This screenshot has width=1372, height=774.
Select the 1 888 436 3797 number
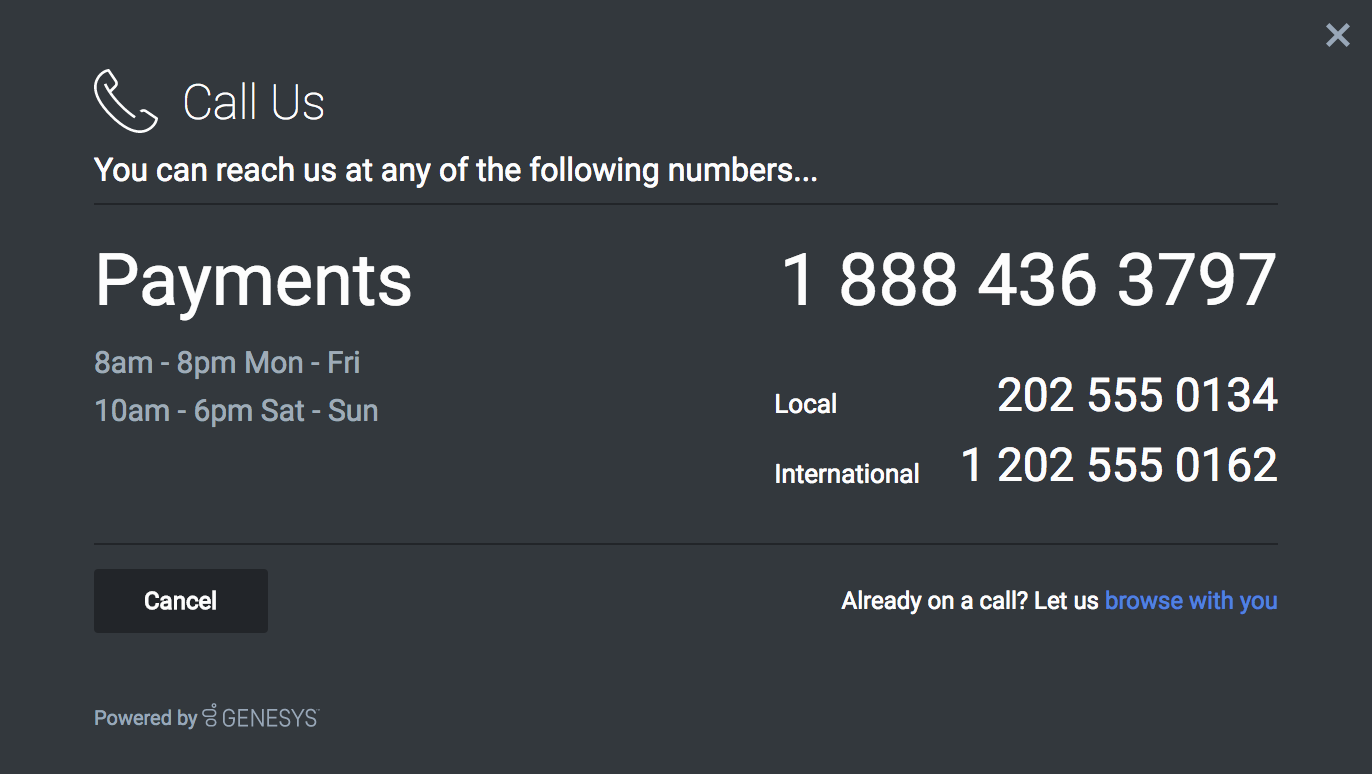point(1029,279)
